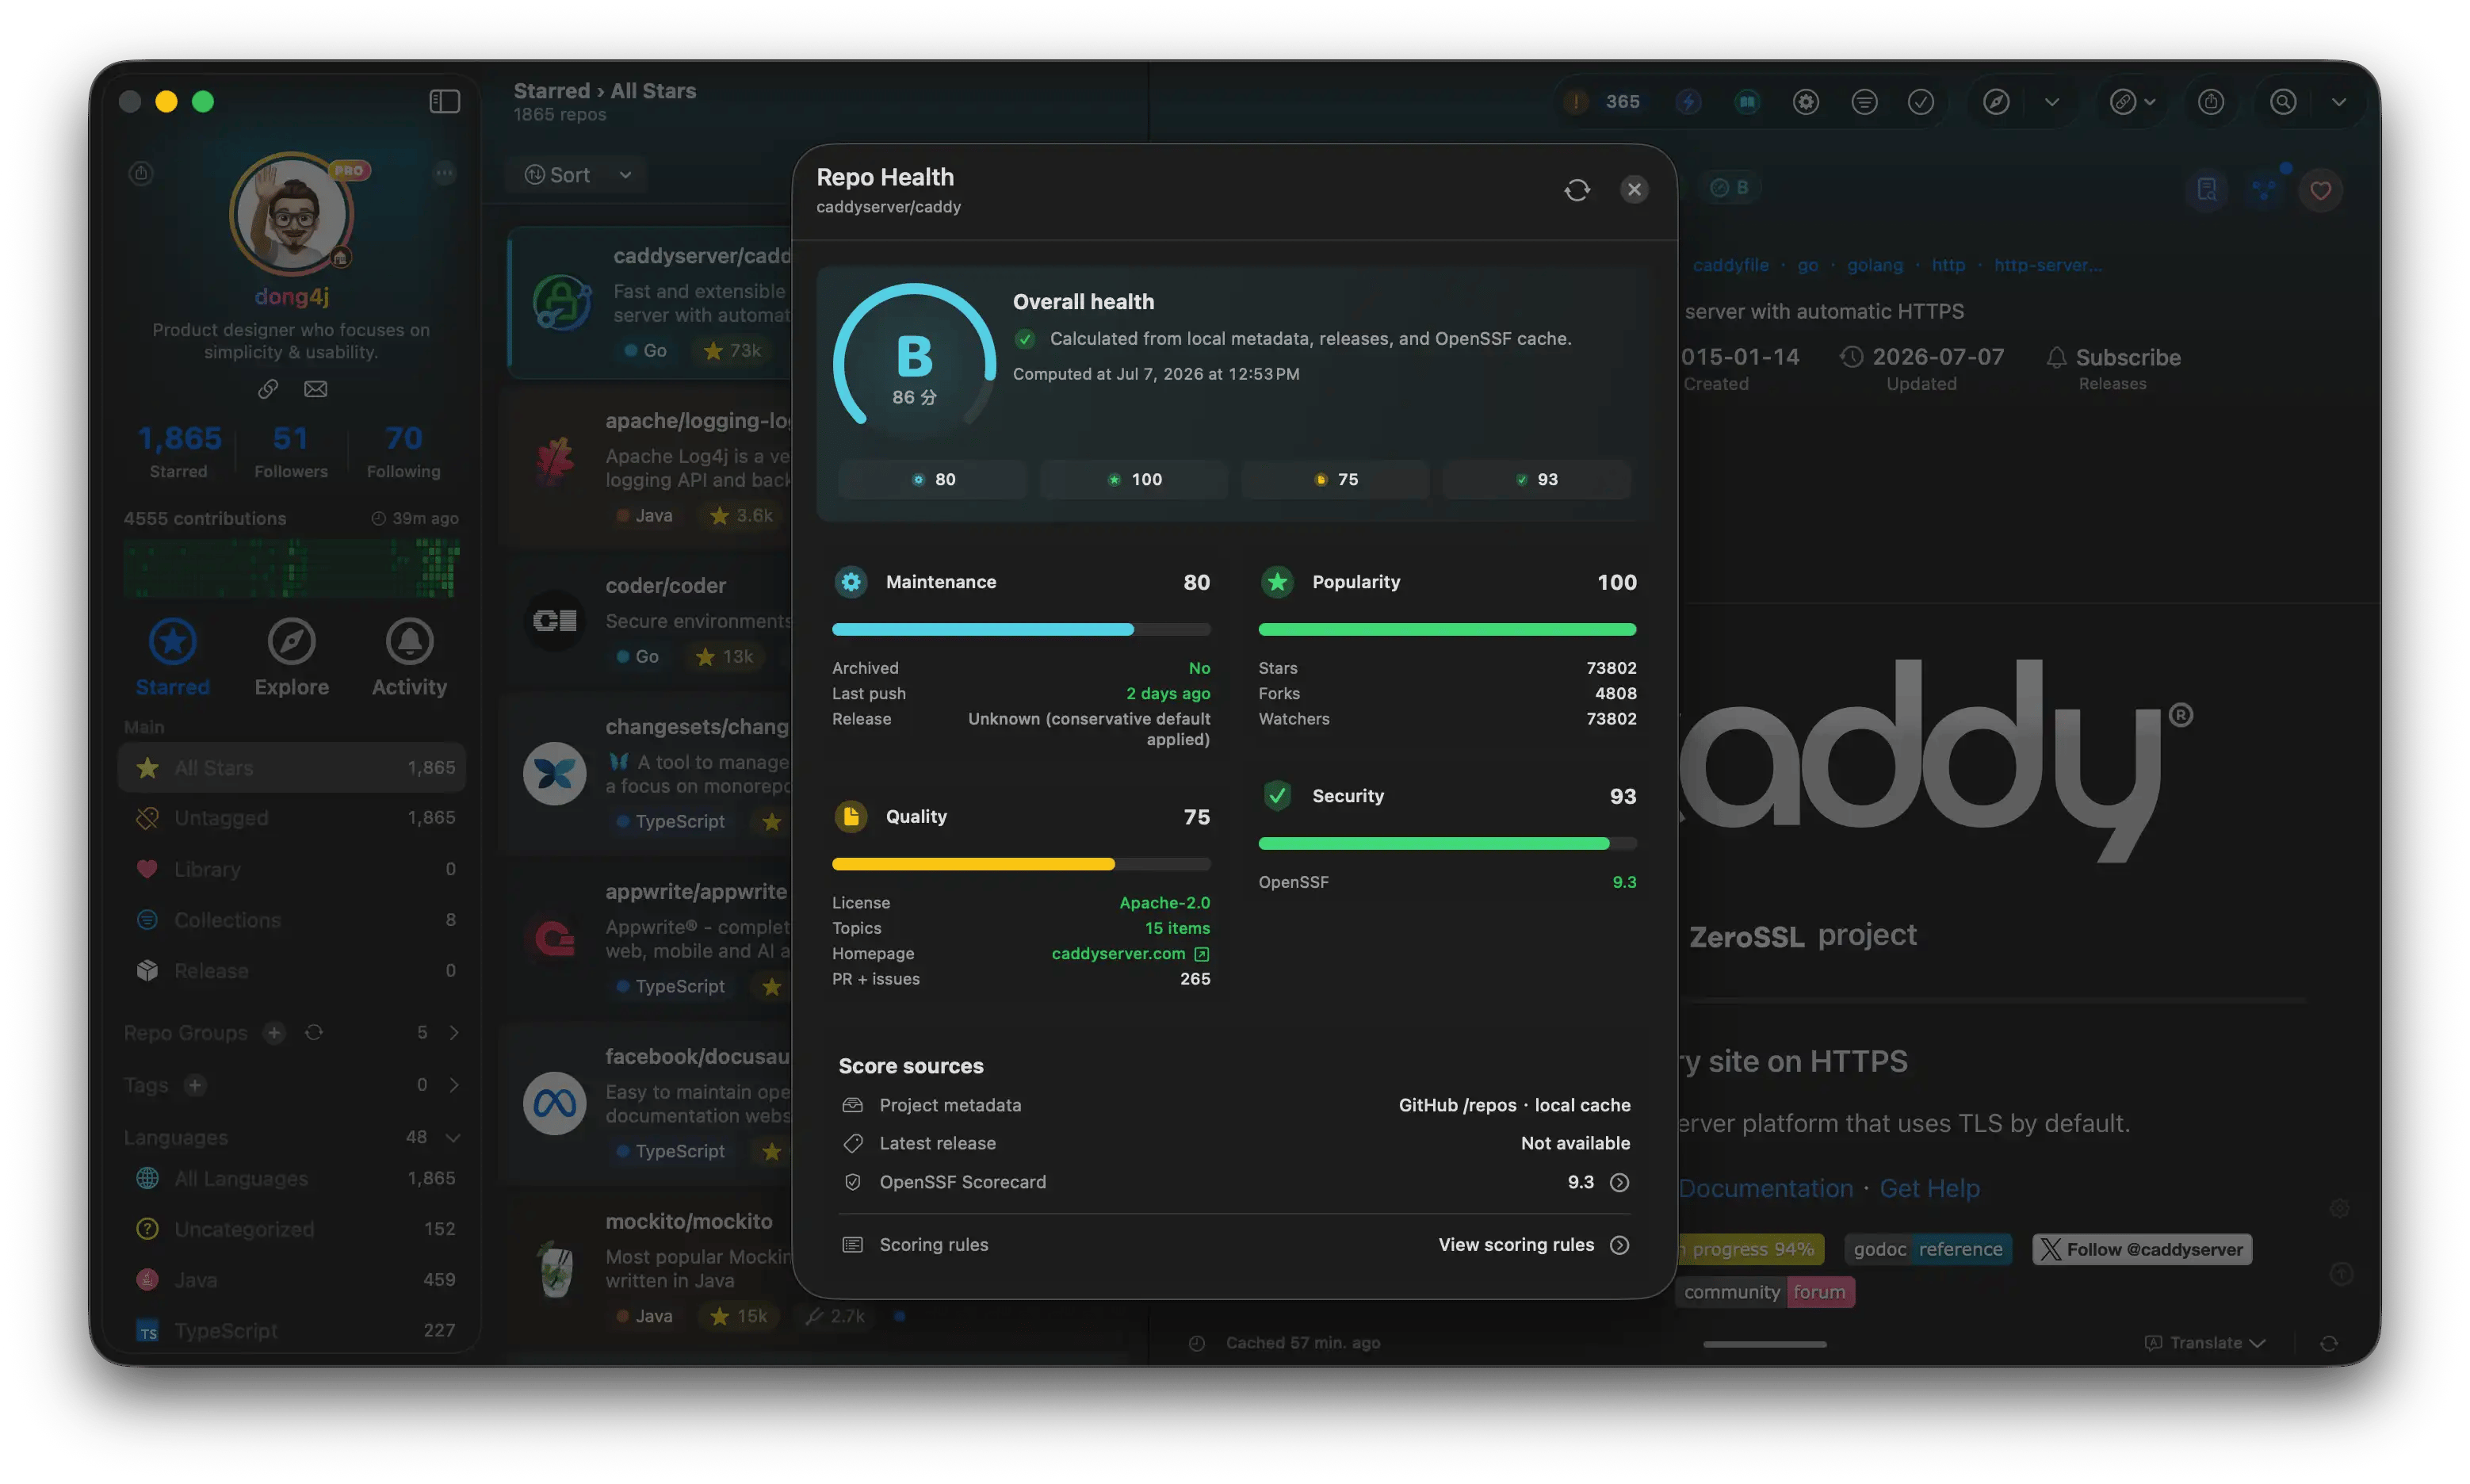Click View scoring rules
Image resolution: width=2470 pixels, height=1484 pixels.
click(x=1534, y=1244)
